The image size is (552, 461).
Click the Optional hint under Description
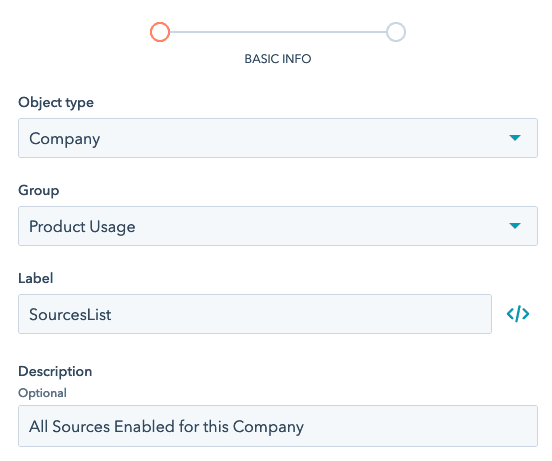pos(42,393)
